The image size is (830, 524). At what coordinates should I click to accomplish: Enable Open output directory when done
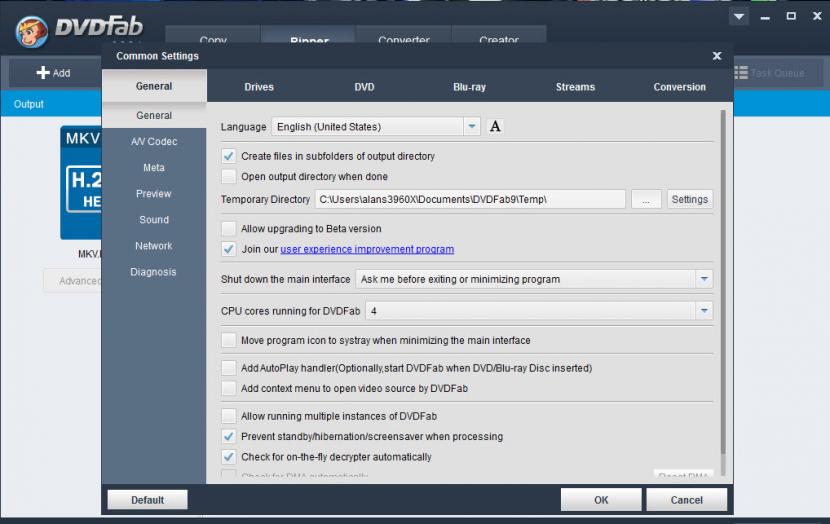tap(229, 176)
